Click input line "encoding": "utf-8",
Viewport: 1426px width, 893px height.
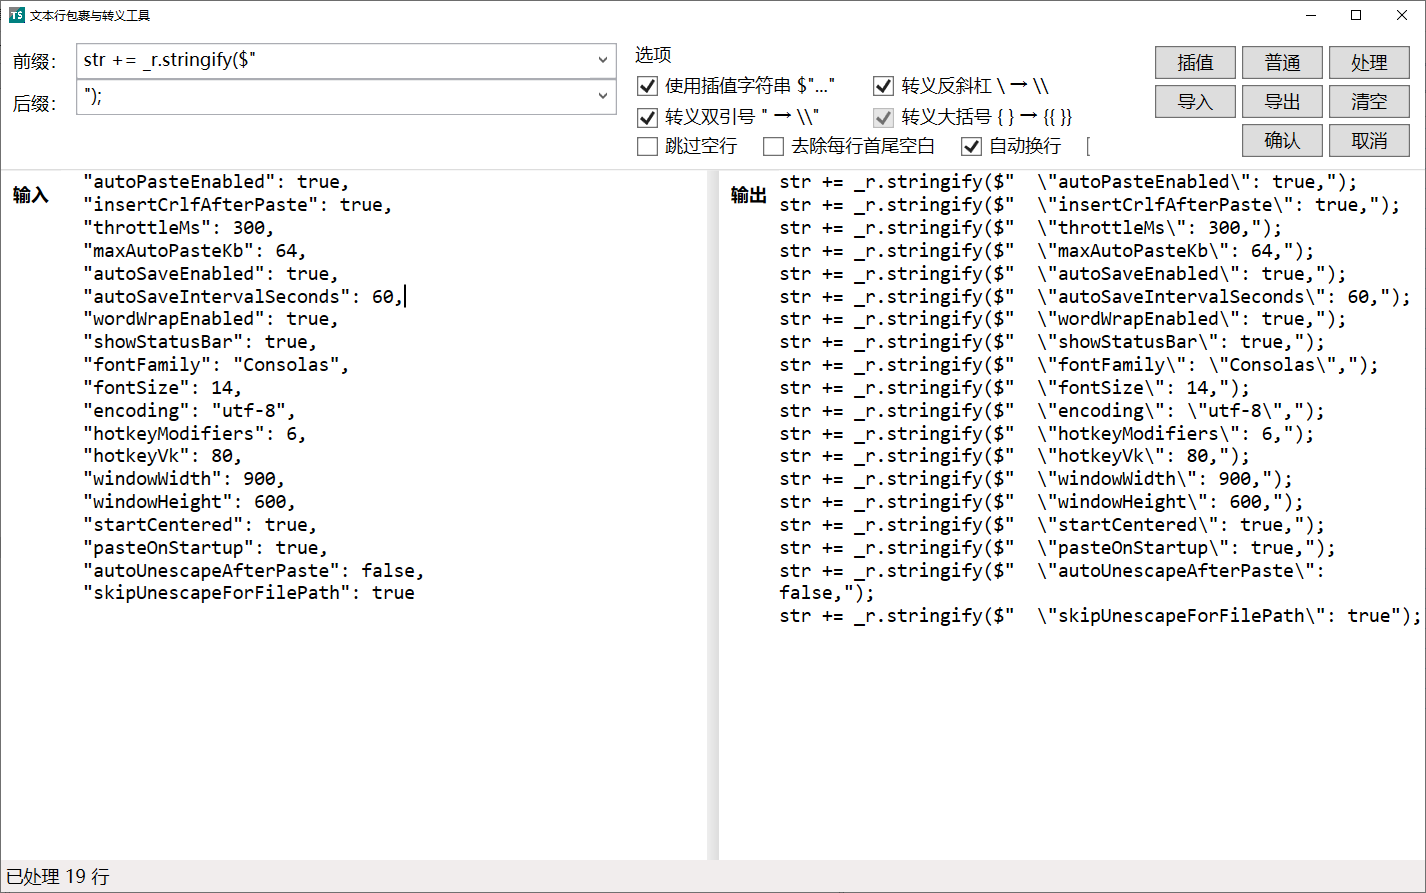(x=190, y=411)
